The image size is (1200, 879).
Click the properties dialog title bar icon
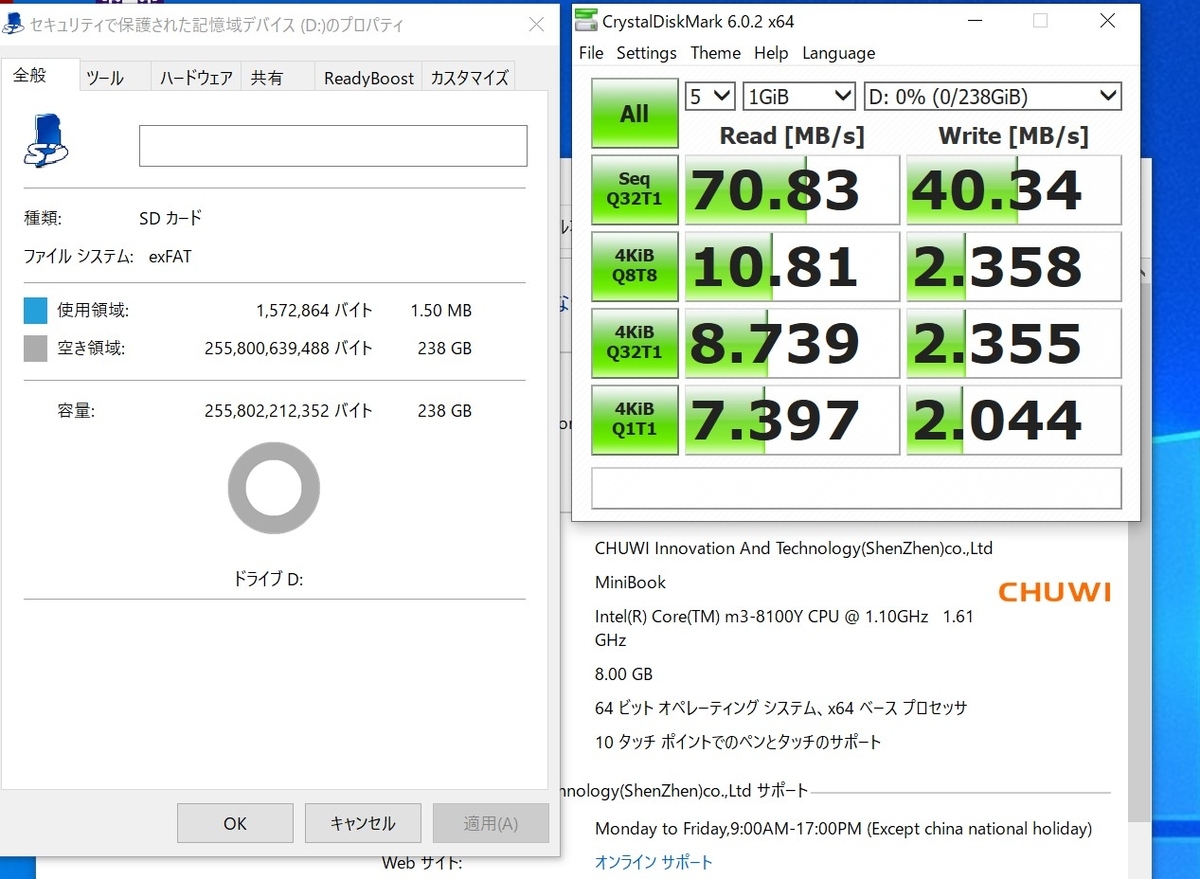pos(13,24)
